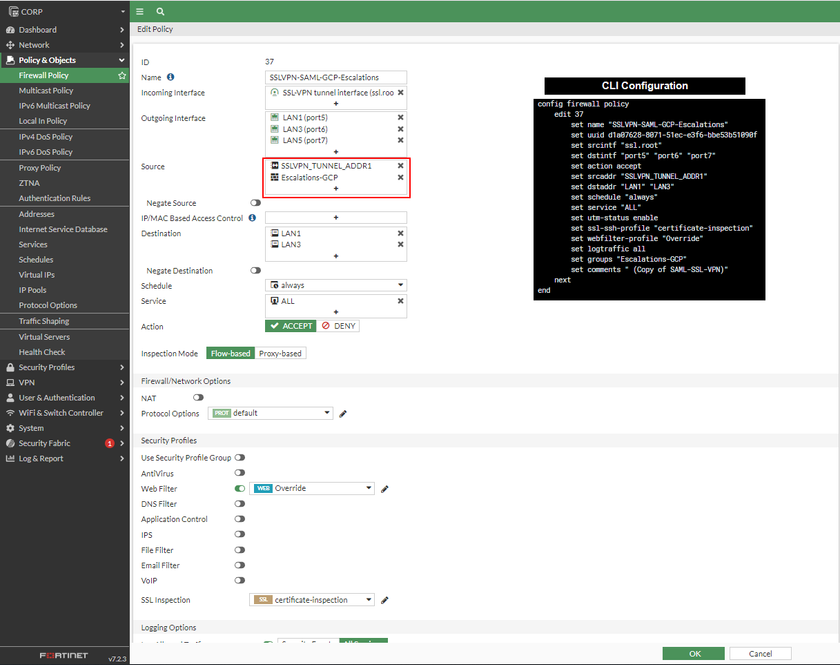Click the search magnifier icon in top bar
Screen dimensions: 840x665
[x=160, y=11]
